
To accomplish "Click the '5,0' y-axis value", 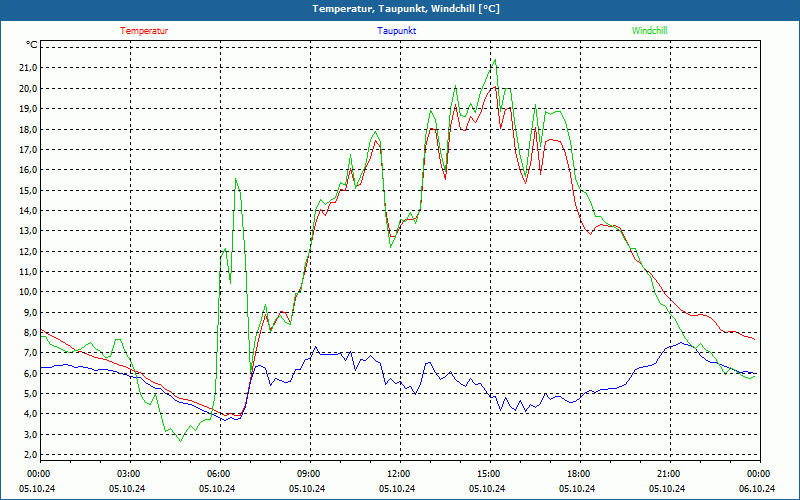I will pyautogui.click(x=31, y=393).
